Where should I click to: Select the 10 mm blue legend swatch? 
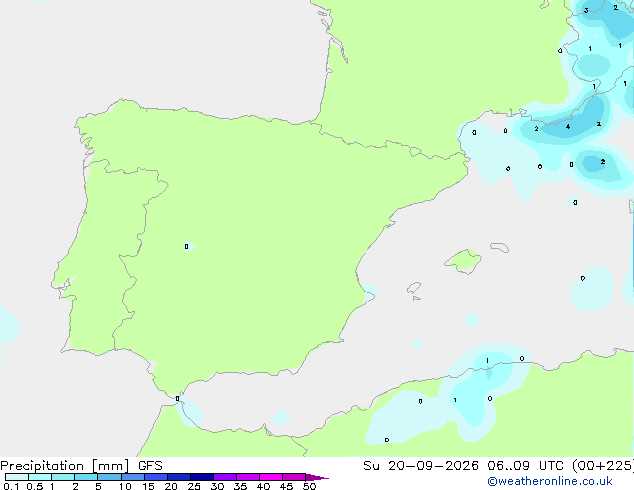[133, 477]
